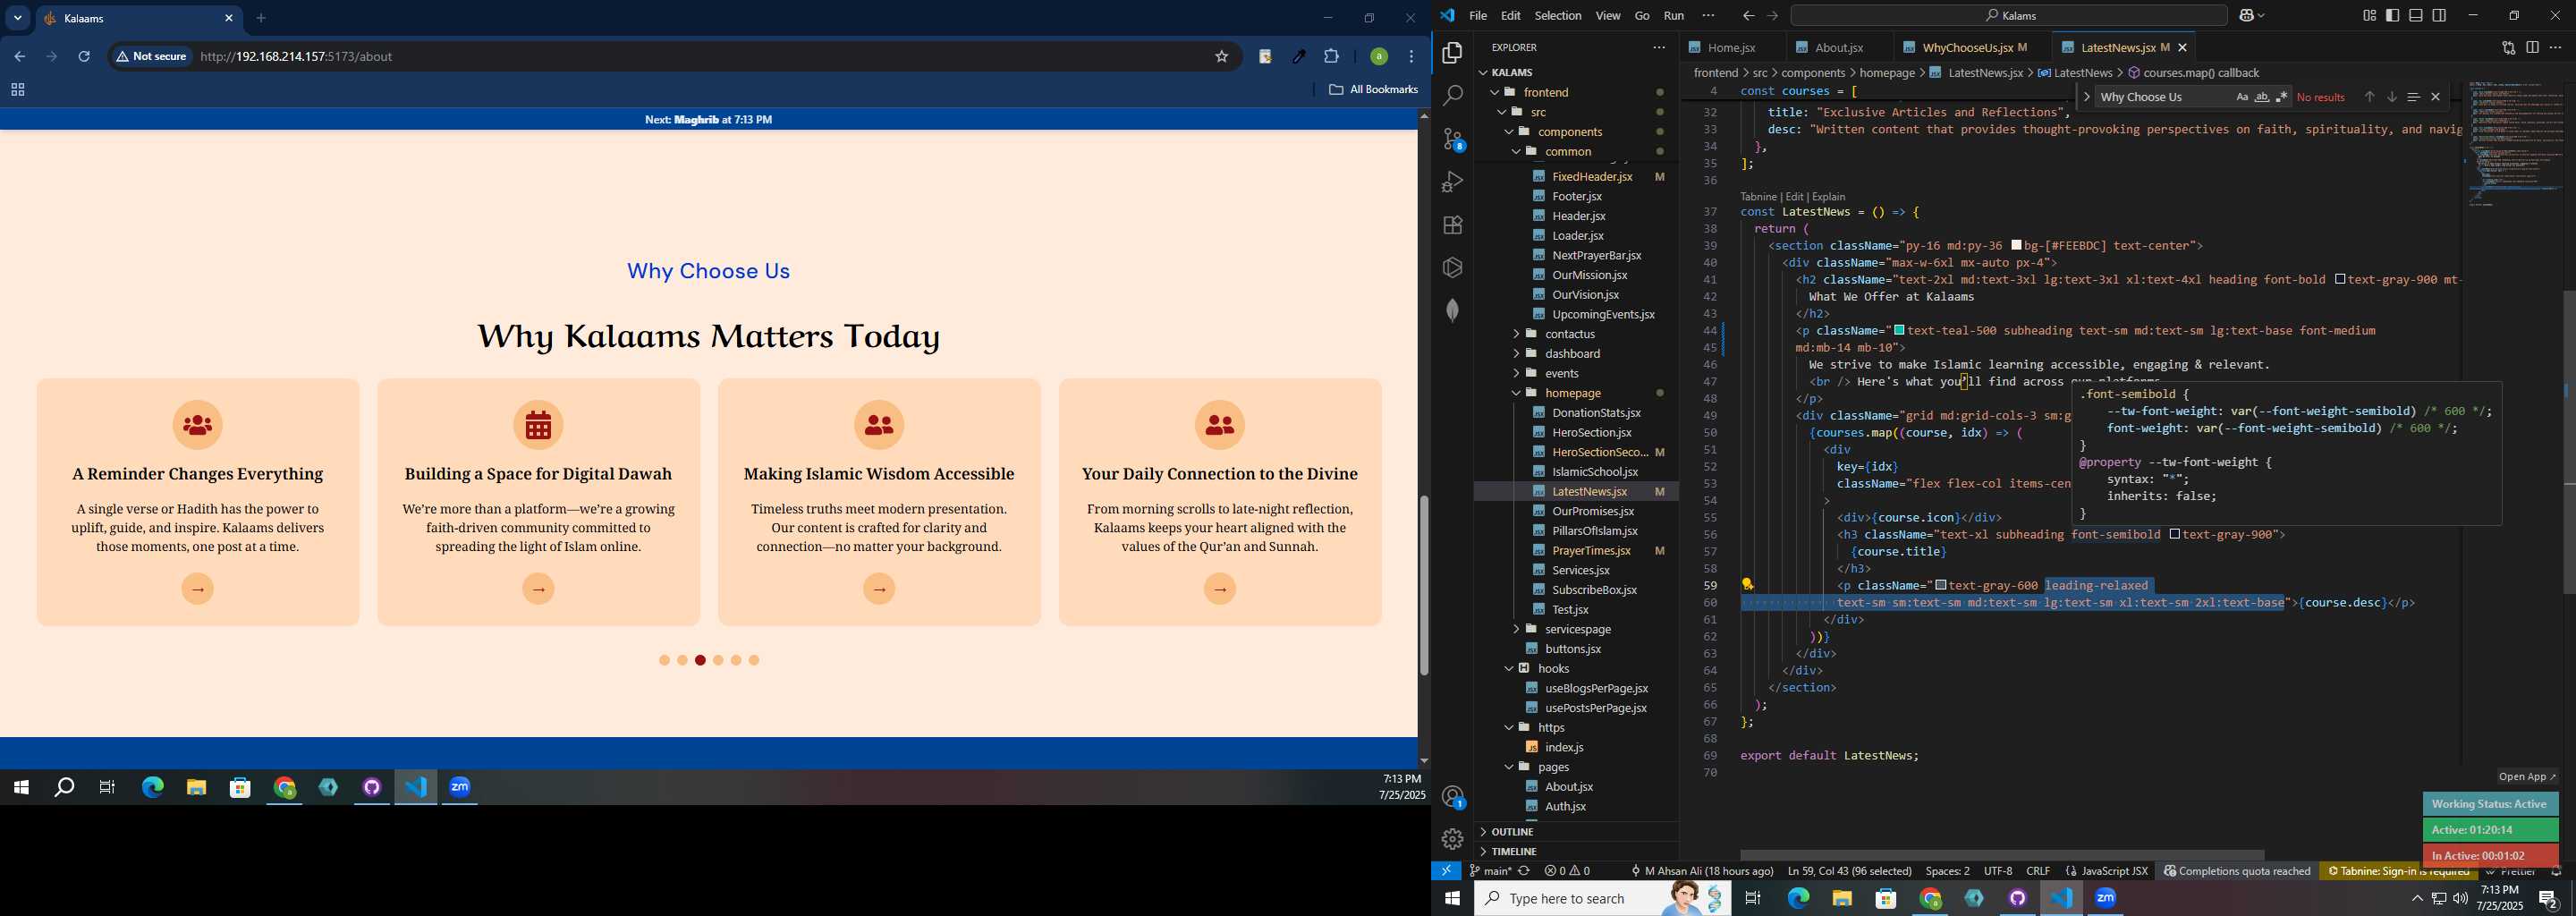The height and width of the screenshot is (916, 2576).
Task: Open the VS Code Search view
Action: pos(1453,96)
